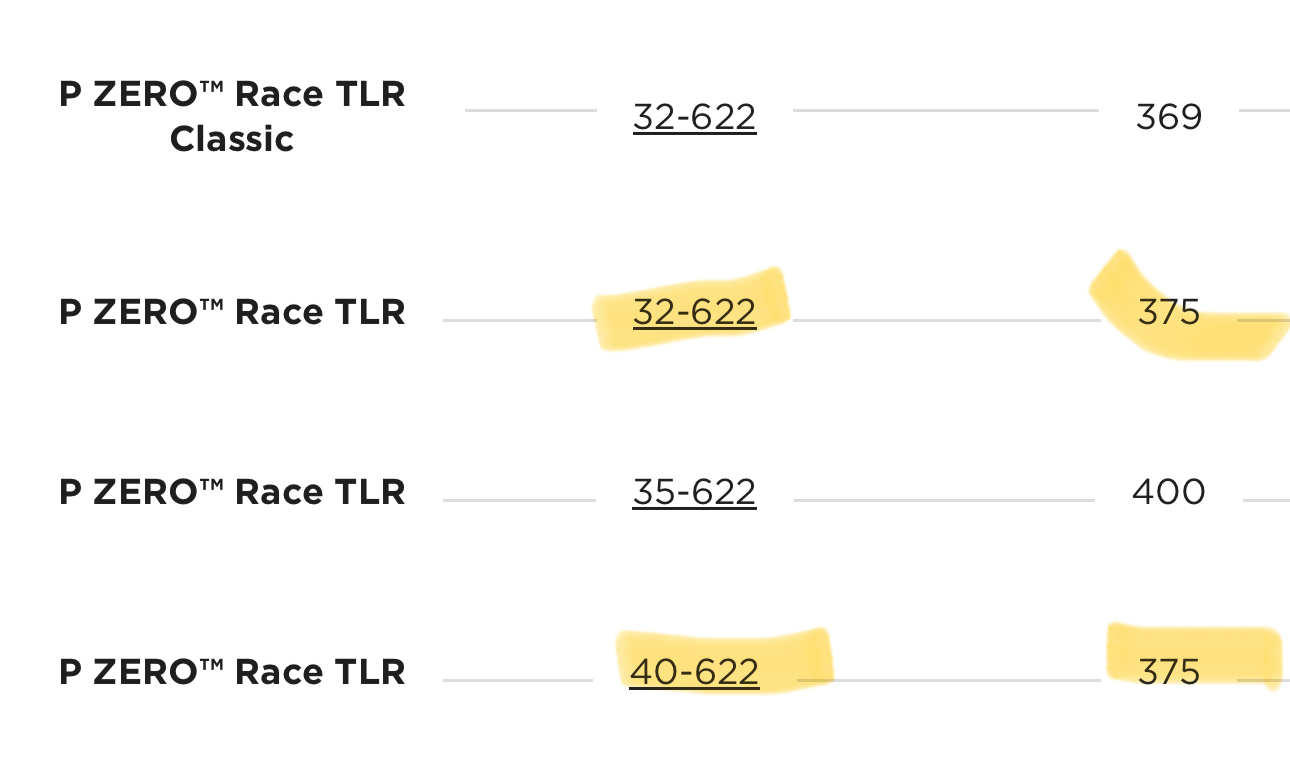Click the divider line between 35-622 and 400
The image size is (1290, 770).
[944, 500]
